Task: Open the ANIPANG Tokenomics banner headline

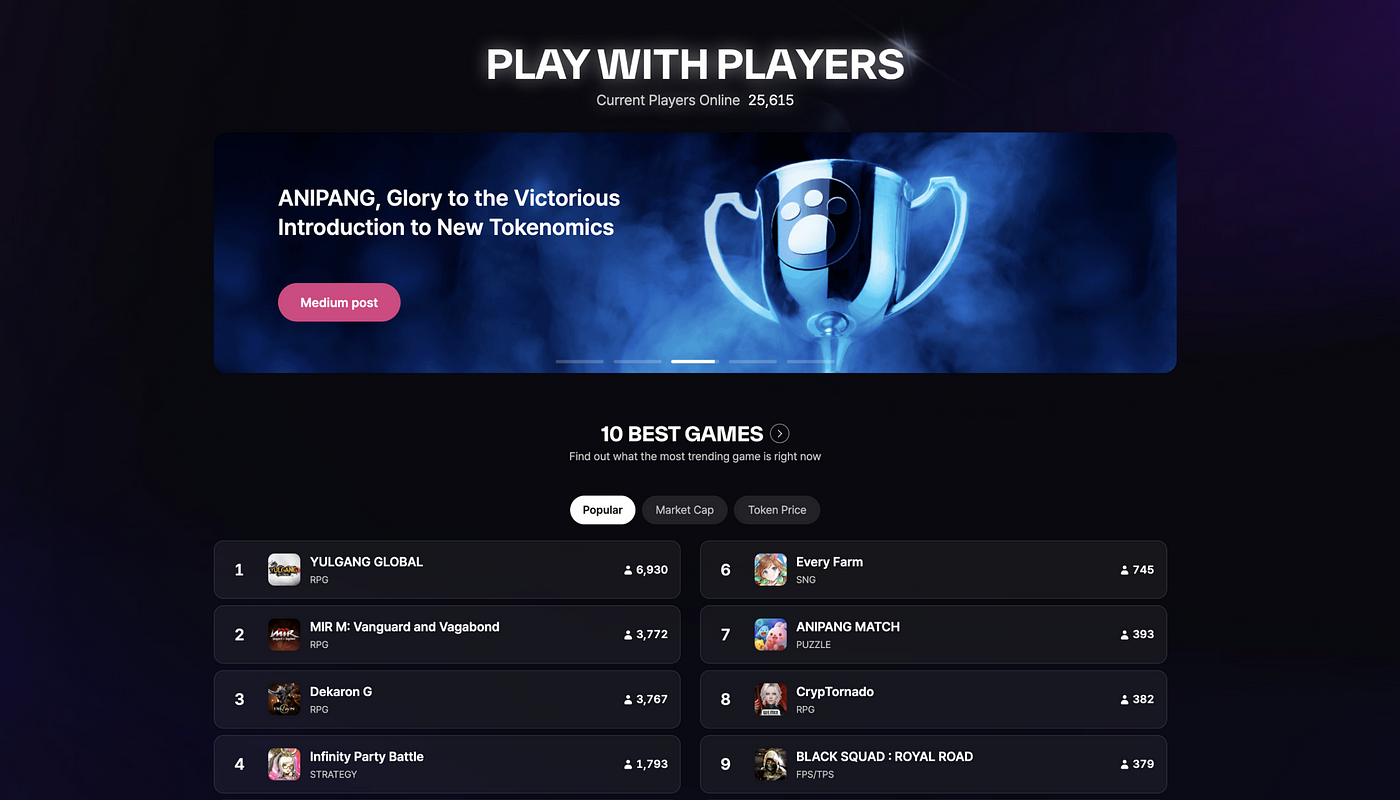Action: click(449, 213)
